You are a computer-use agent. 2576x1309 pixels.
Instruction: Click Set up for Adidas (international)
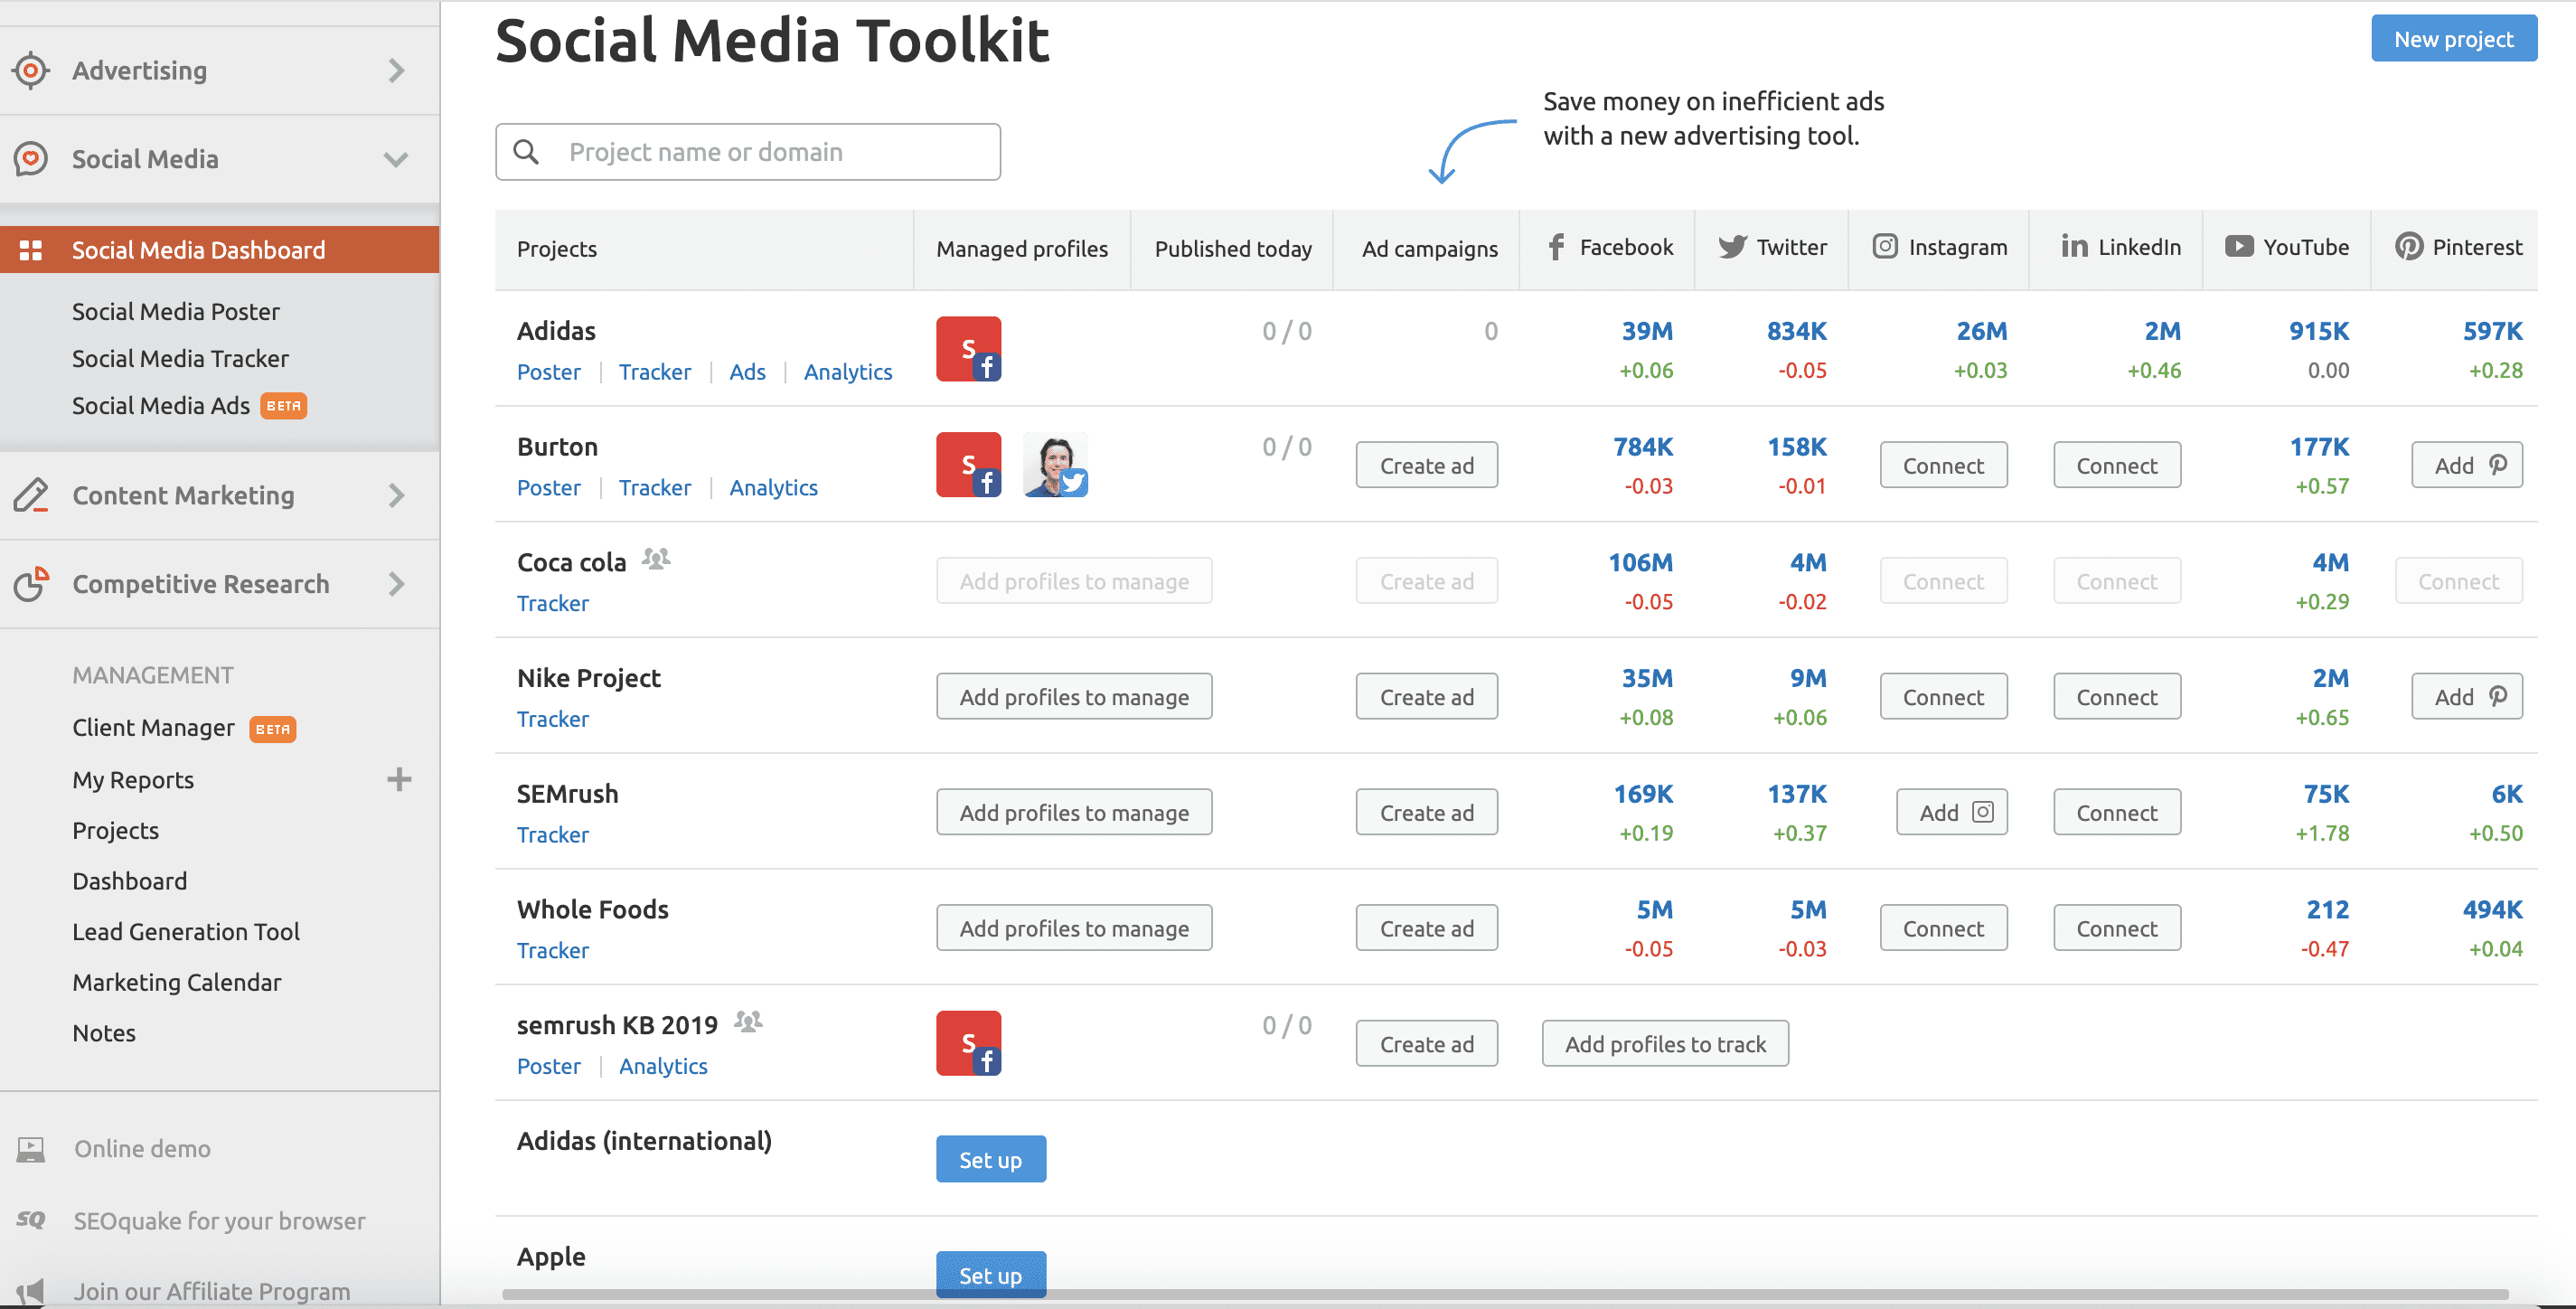pyautogui.click(x=990, y=1159)
